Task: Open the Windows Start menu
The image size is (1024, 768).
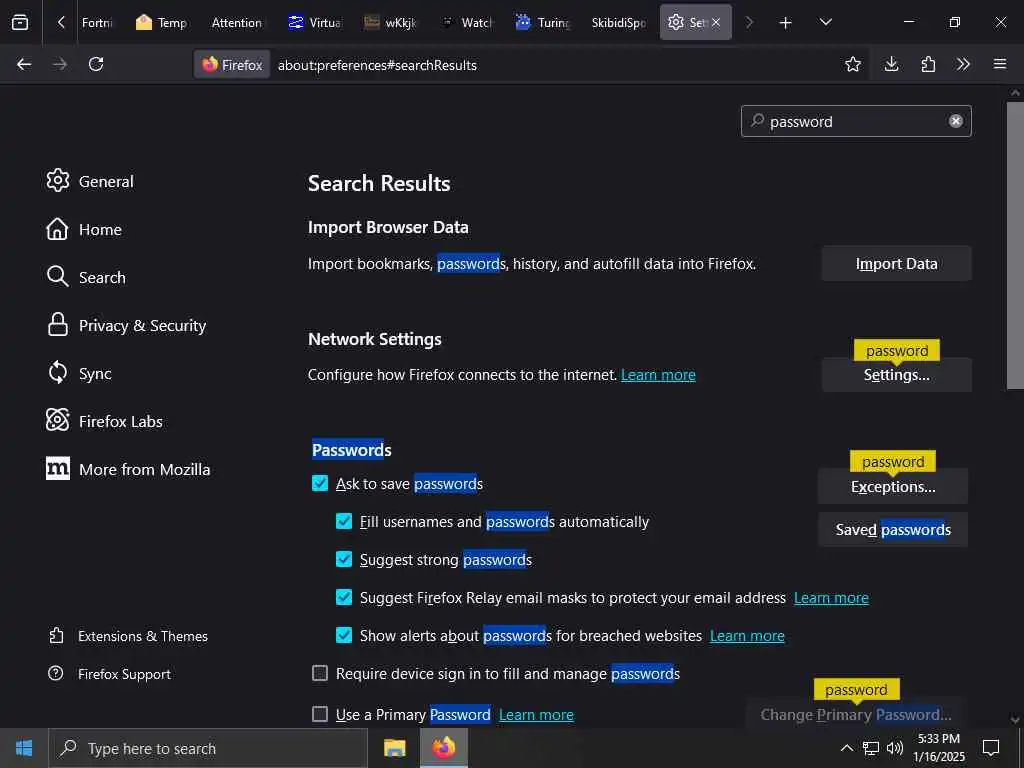Action: pyautogui.click(x=24, y=748)
